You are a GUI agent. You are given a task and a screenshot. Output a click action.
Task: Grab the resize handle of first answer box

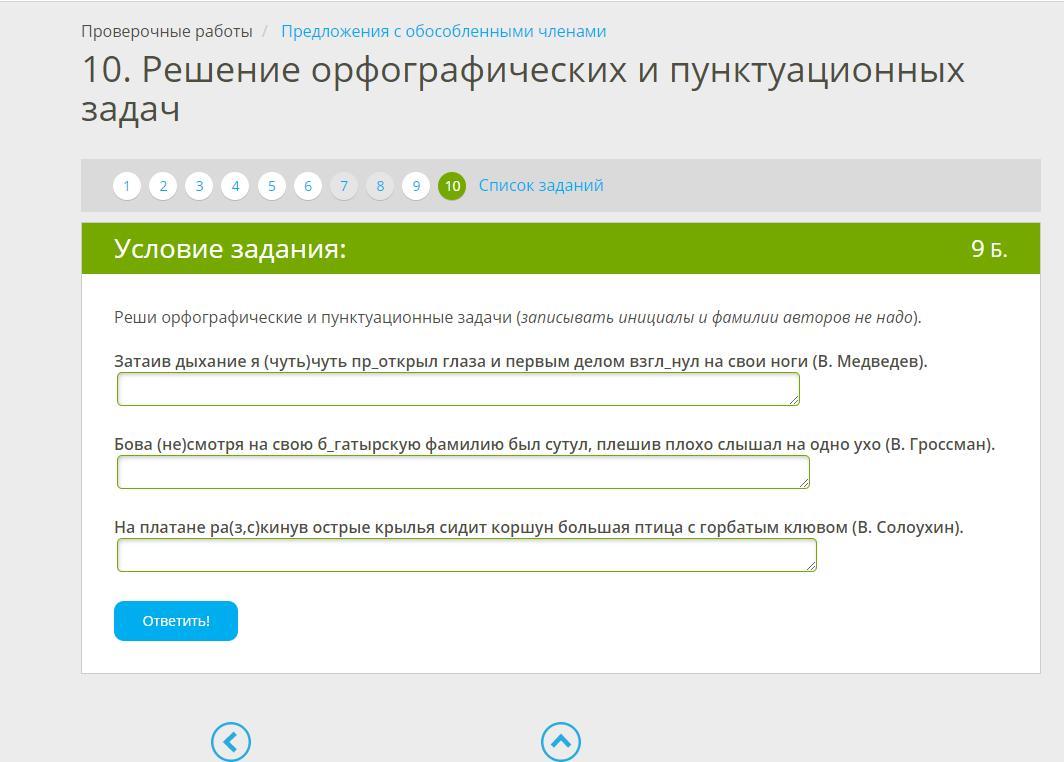(794, 400)
